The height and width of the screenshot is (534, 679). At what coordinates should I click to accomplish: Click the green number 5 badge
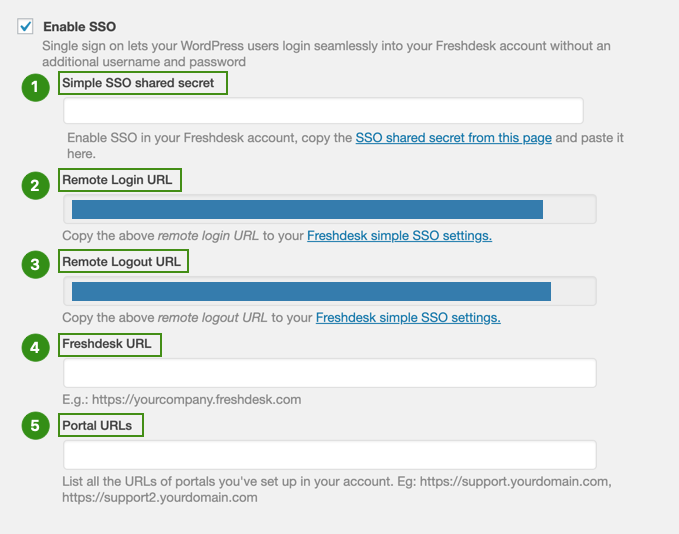pos(35,426)
